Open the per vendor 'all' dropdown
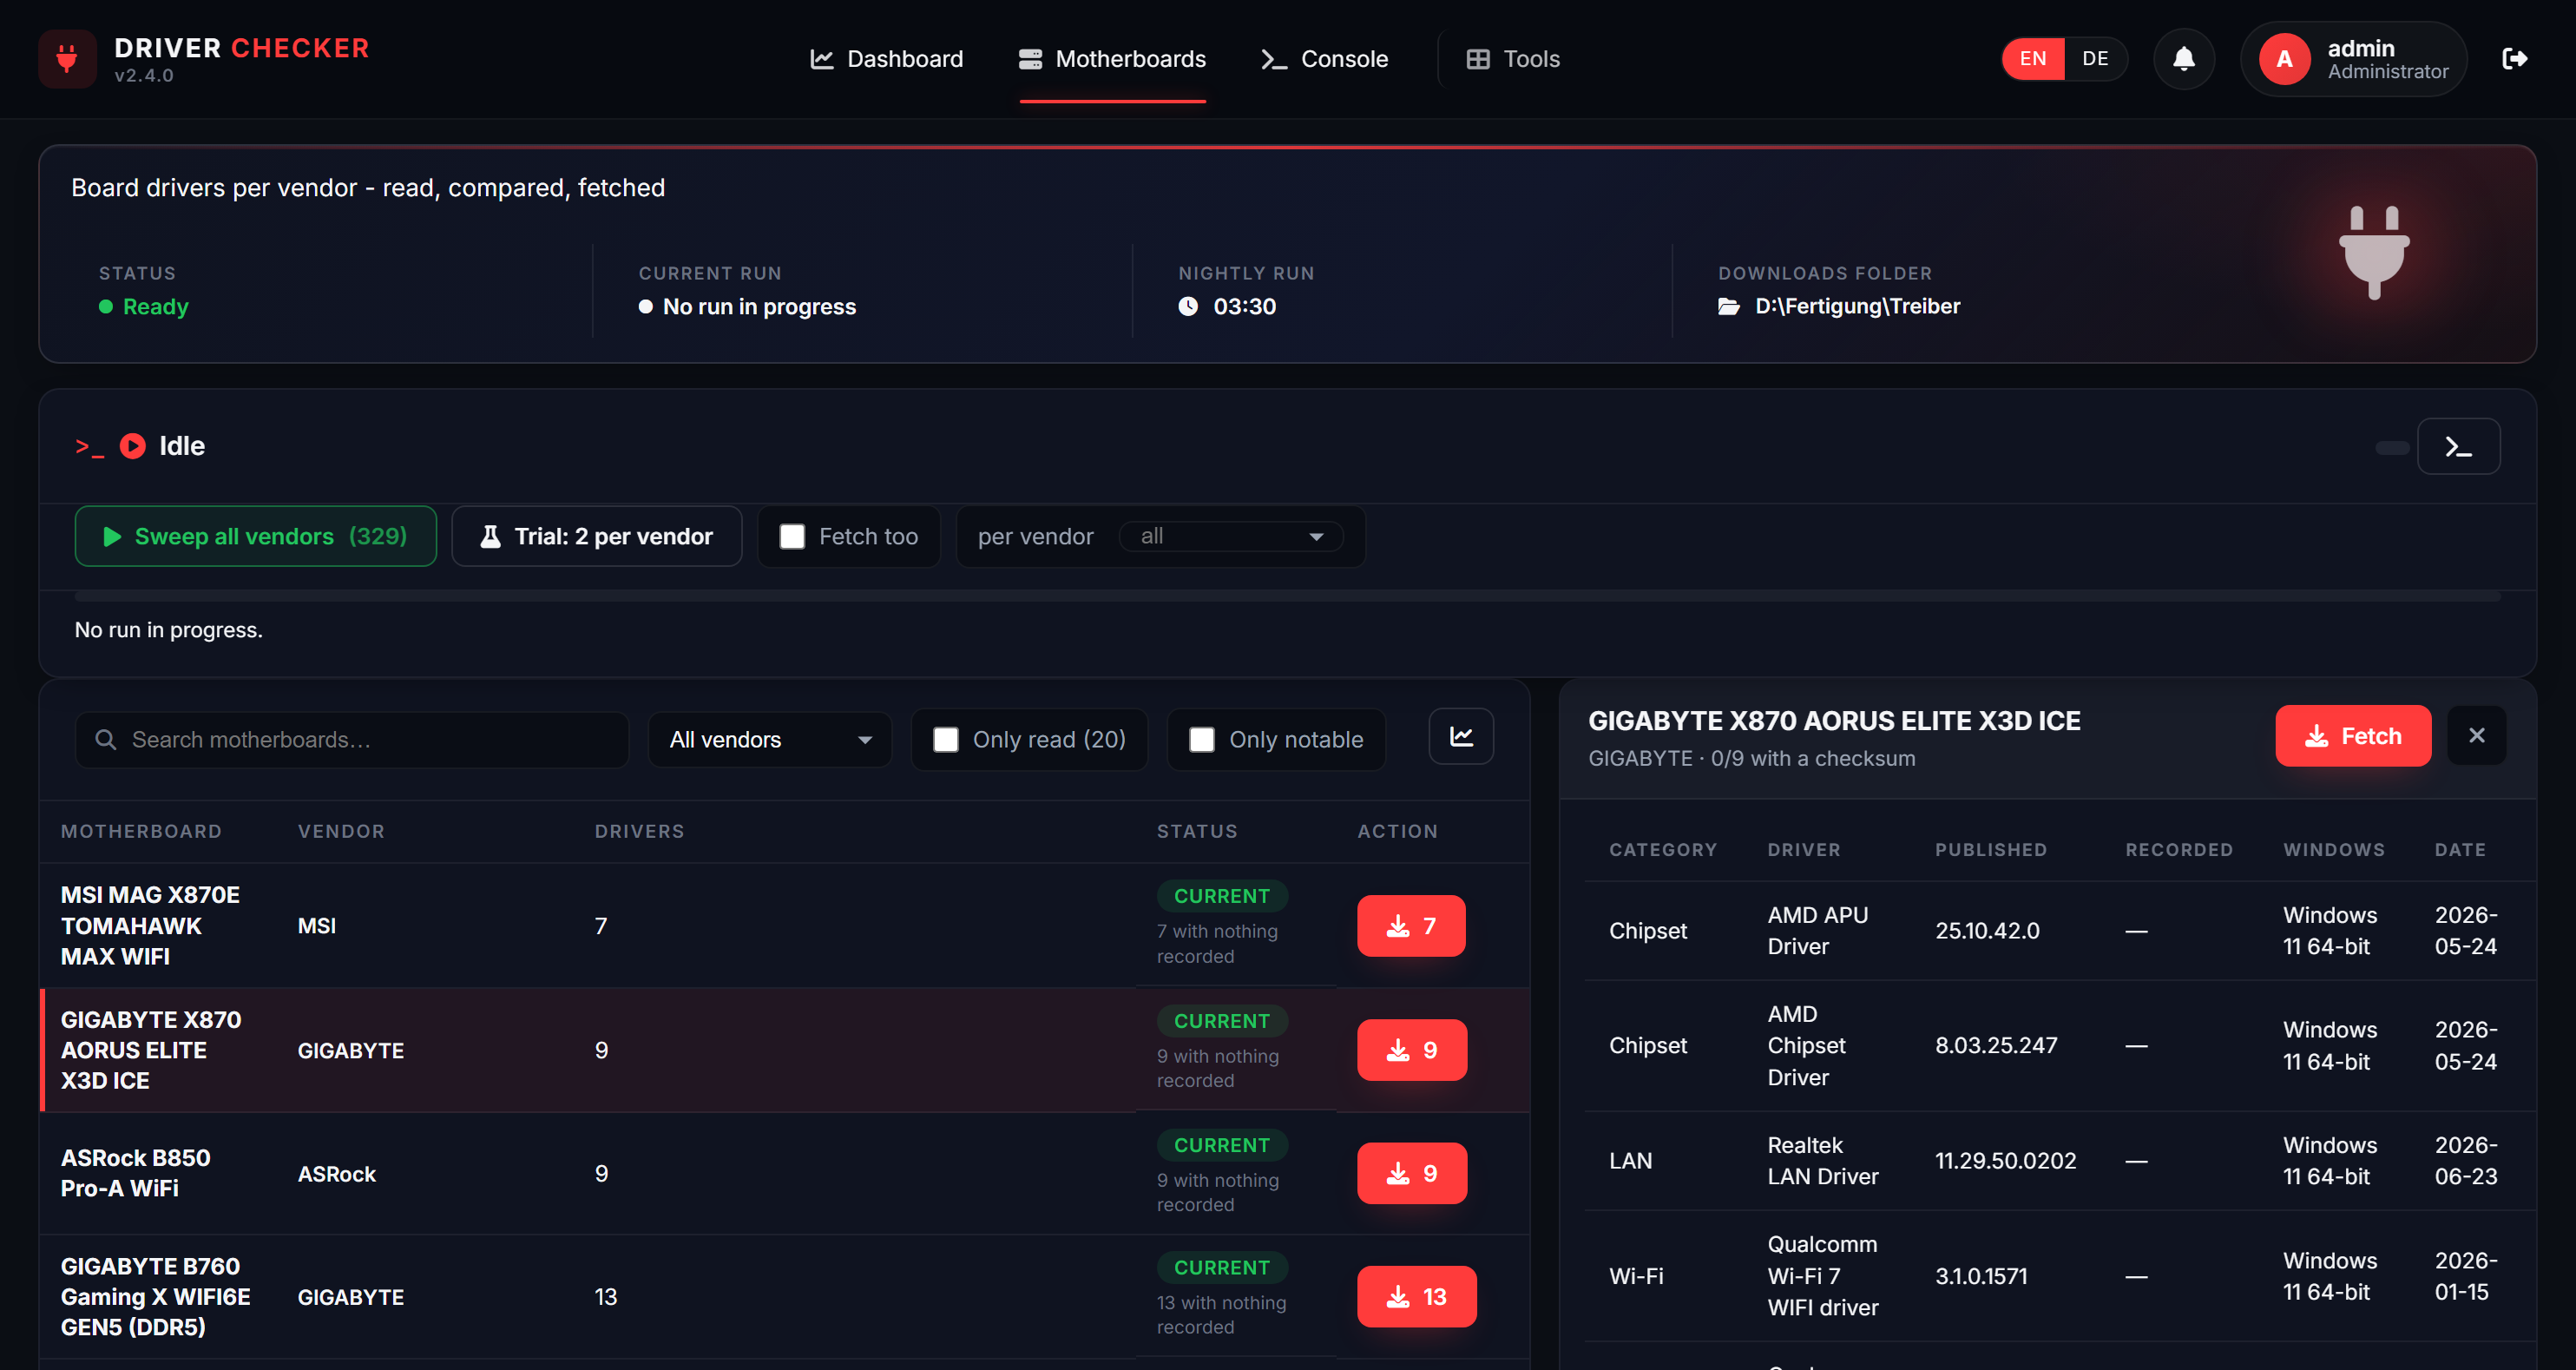This screenshot has height=1370, width=2576. (1231, 537)
